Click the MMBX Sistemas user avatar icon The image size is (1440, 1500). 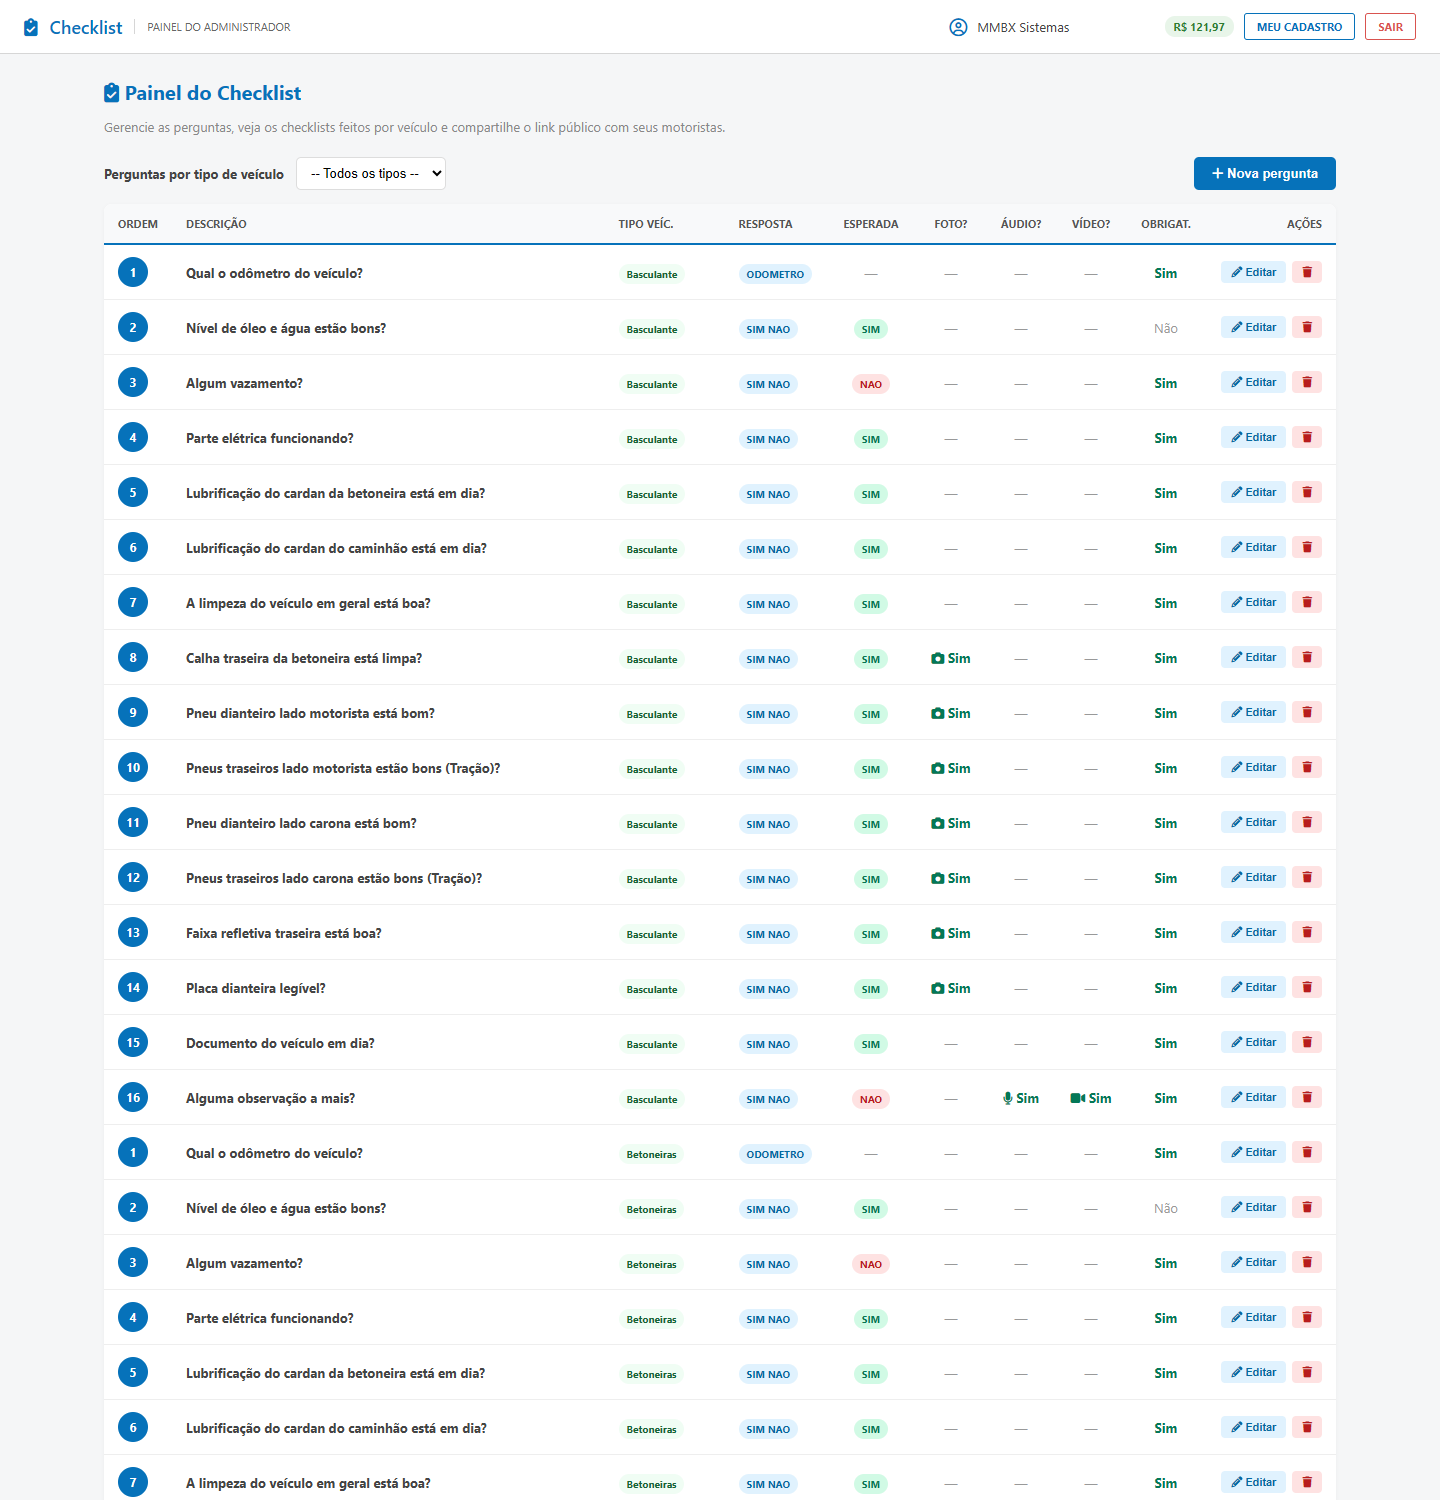pos(958,27)
